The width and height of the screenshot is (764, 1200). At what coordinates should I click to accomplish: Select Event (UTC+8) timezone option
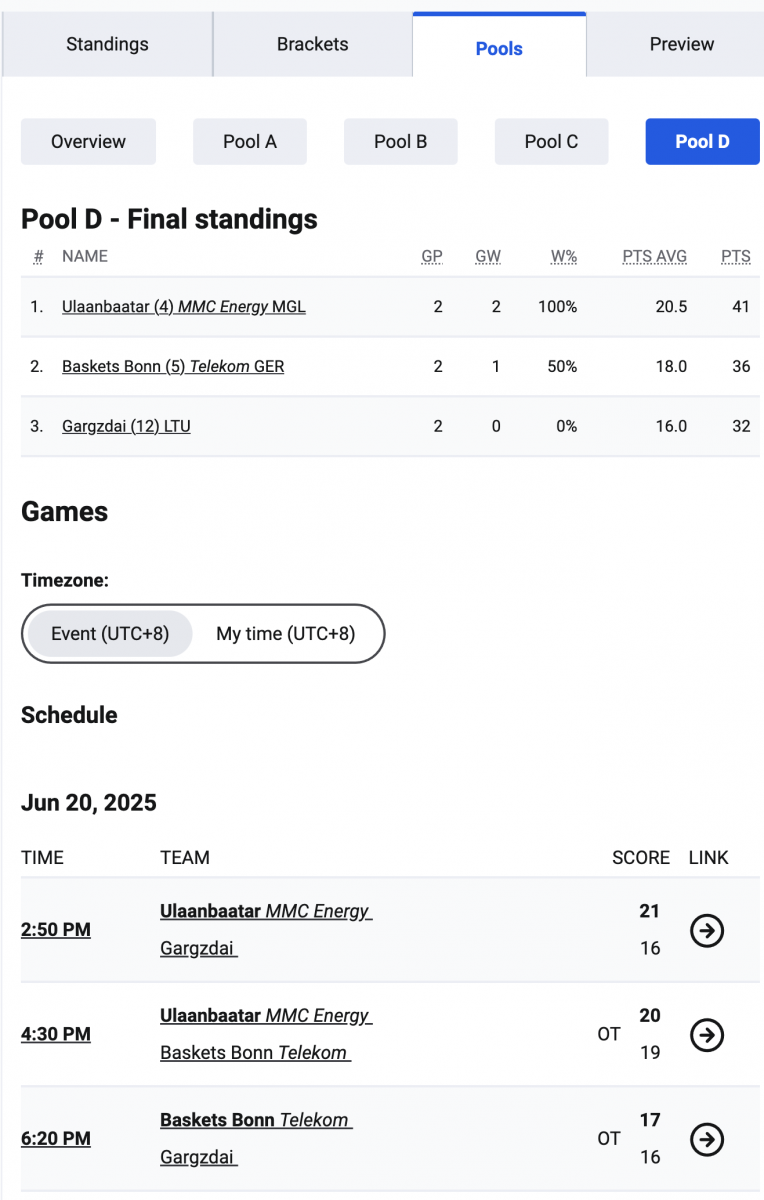click(x=110, y=634)
